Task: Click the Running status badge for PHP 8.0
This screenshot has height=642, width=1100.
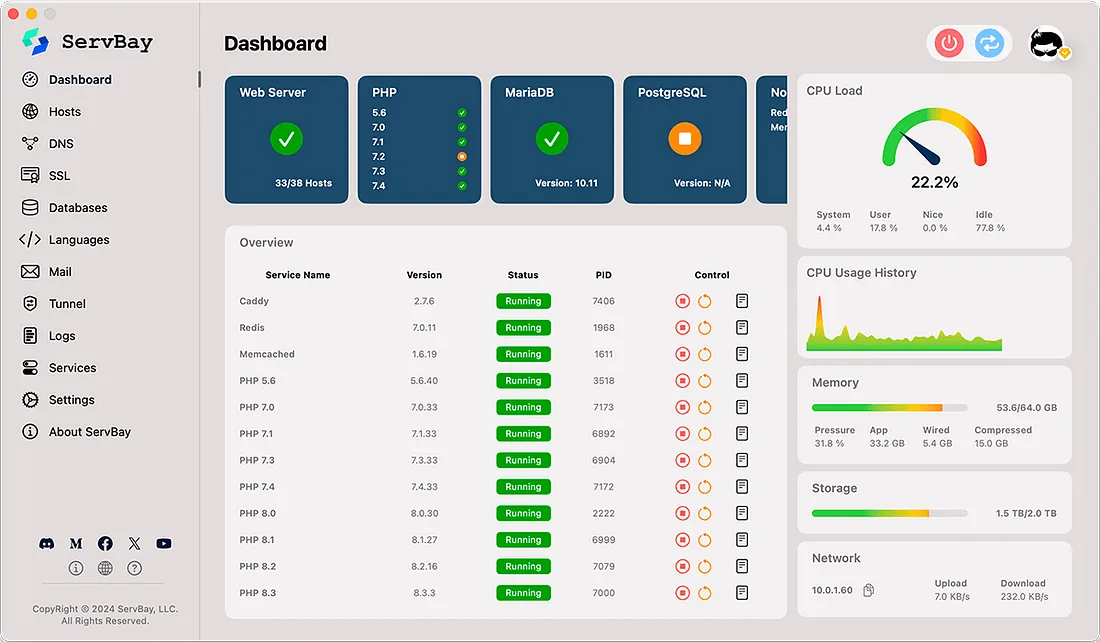Action: (x=523, y=514)
